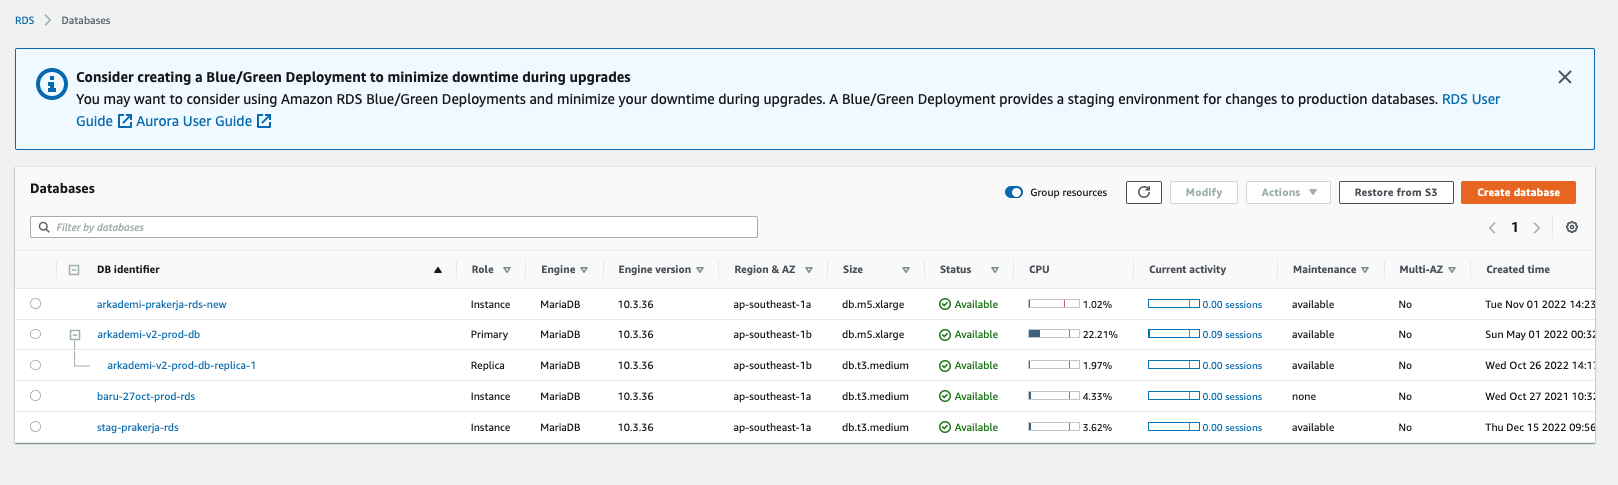The height and width of the screenshot is (485, 1618).
Task: Collapse all groups in table header
Action: [74, 270]
